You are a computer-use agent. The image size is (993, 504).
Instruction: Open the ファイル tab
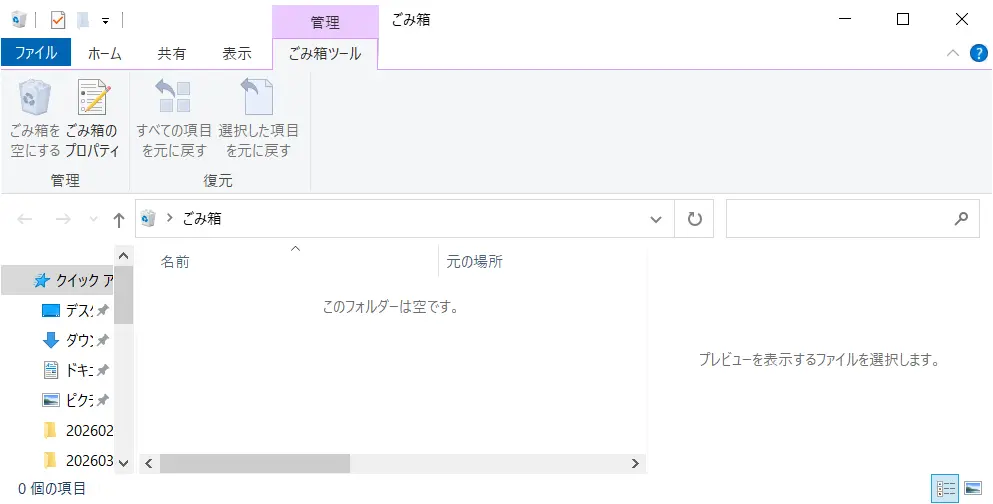pyautogui.click(x=35, y=54)
